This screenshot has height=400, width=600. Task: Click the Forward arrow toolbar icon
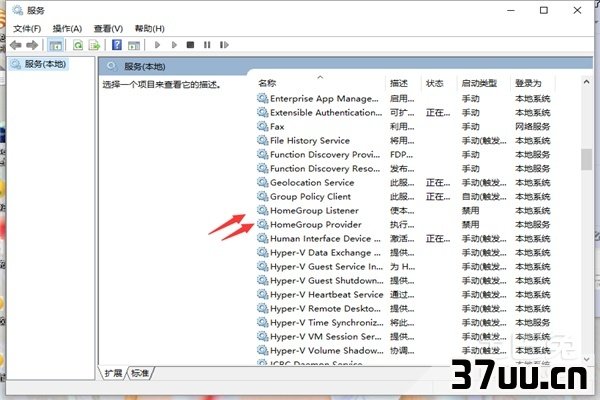click(32, 45)
